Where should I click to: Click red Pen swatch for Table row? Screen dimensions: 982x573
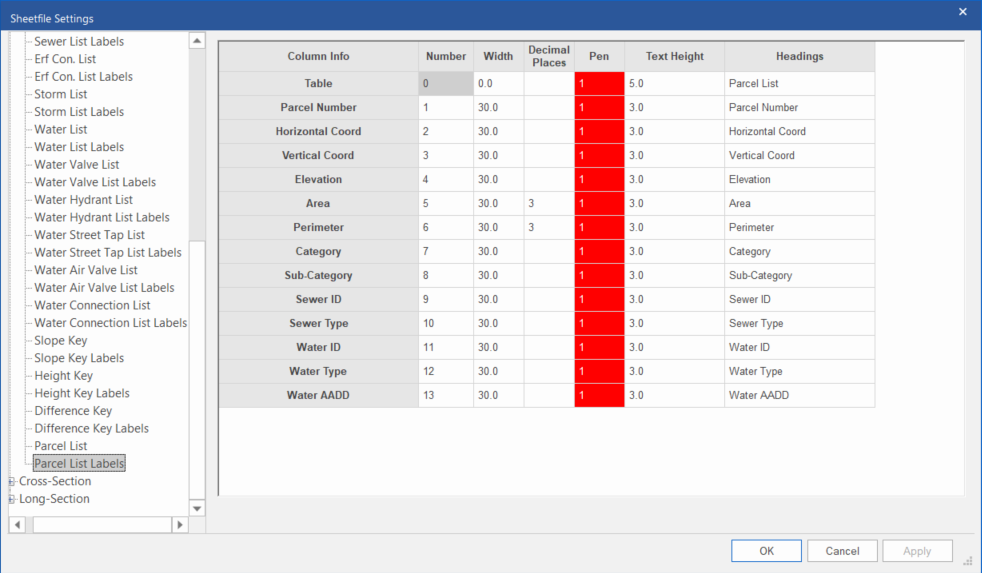(x=599, y=84)
